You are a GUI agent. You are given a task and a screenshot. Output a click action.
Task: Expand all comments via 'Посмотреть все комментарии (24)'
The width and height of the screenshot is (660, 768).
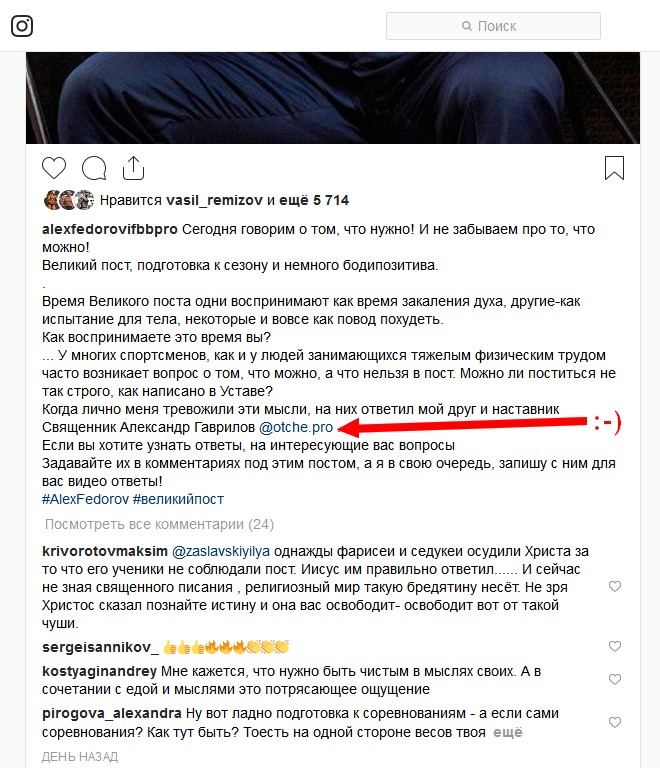click(159, 525)
